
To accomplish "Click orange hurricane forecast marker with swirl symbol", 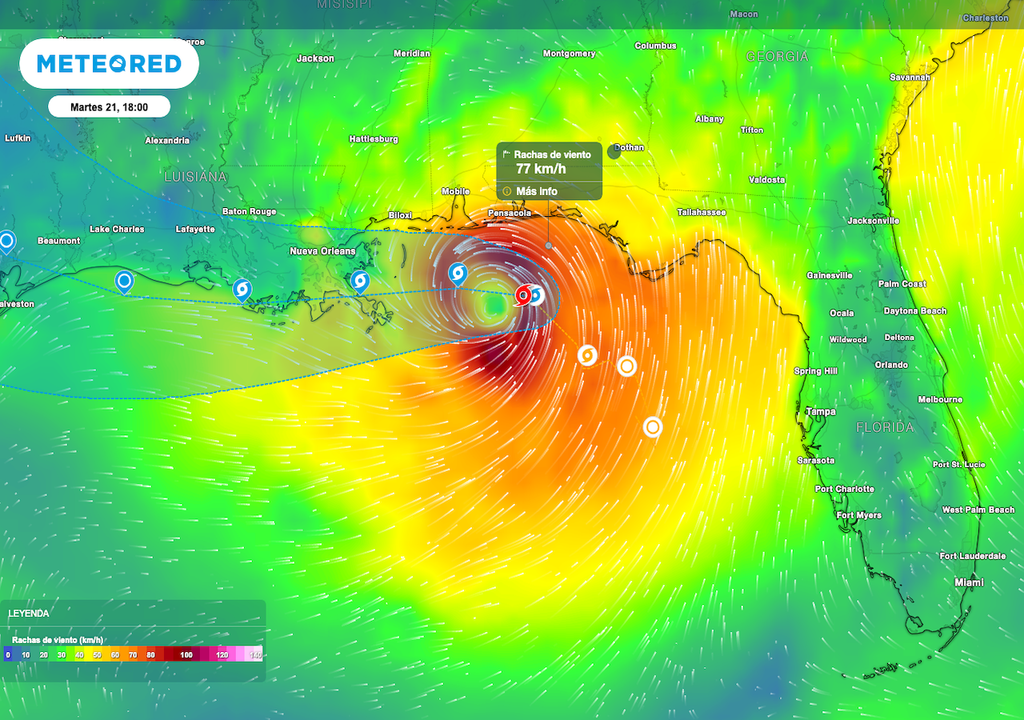I will click(x=587, y=355).
